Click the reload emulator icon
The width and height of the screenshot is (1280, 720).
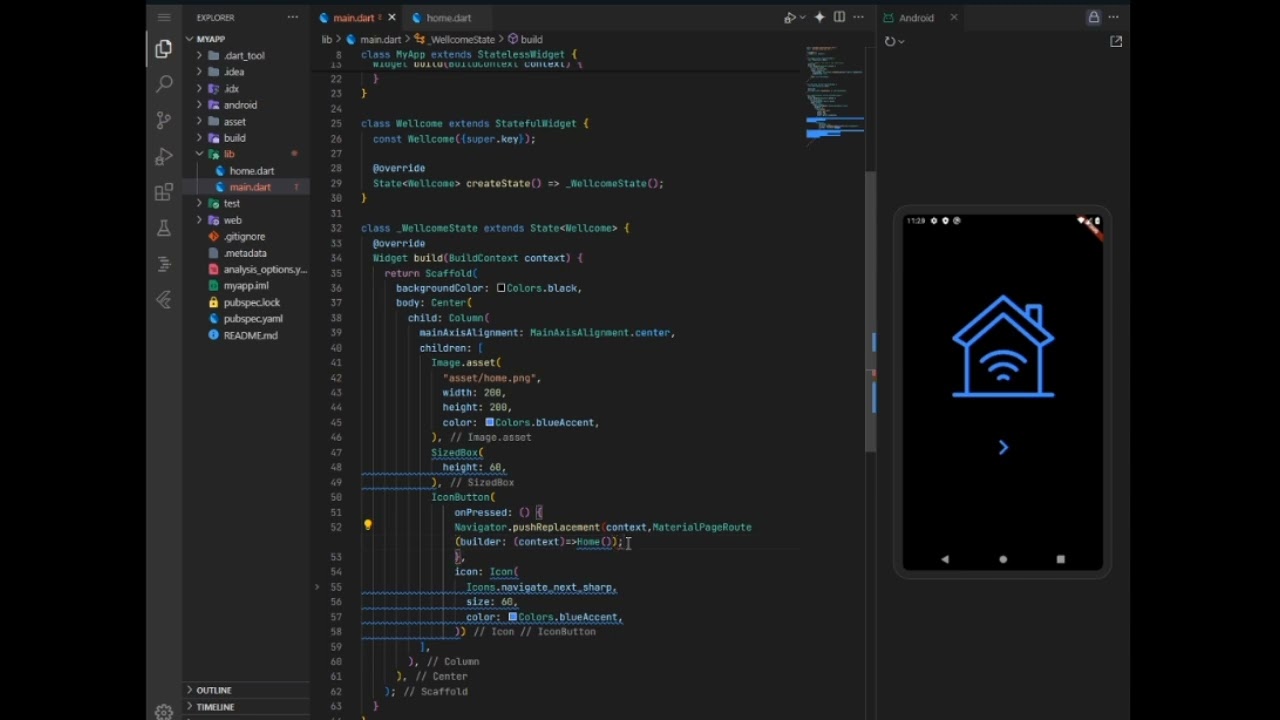click(890, 42)
